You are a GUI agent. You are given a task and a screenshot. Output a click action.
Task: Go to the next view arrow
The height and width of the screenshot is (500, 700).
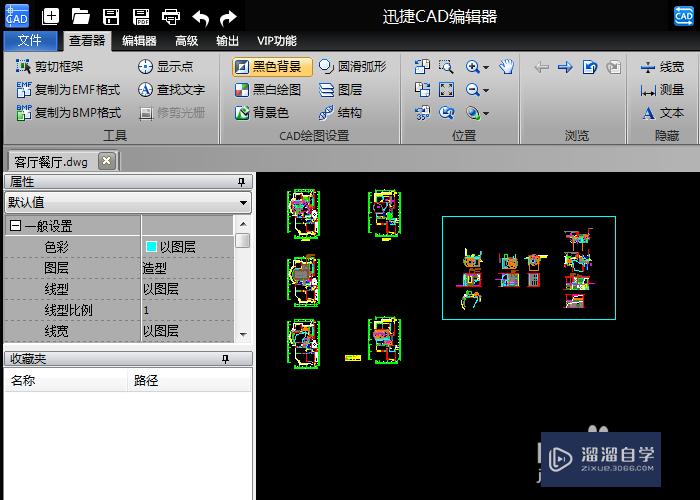(565, 67)
